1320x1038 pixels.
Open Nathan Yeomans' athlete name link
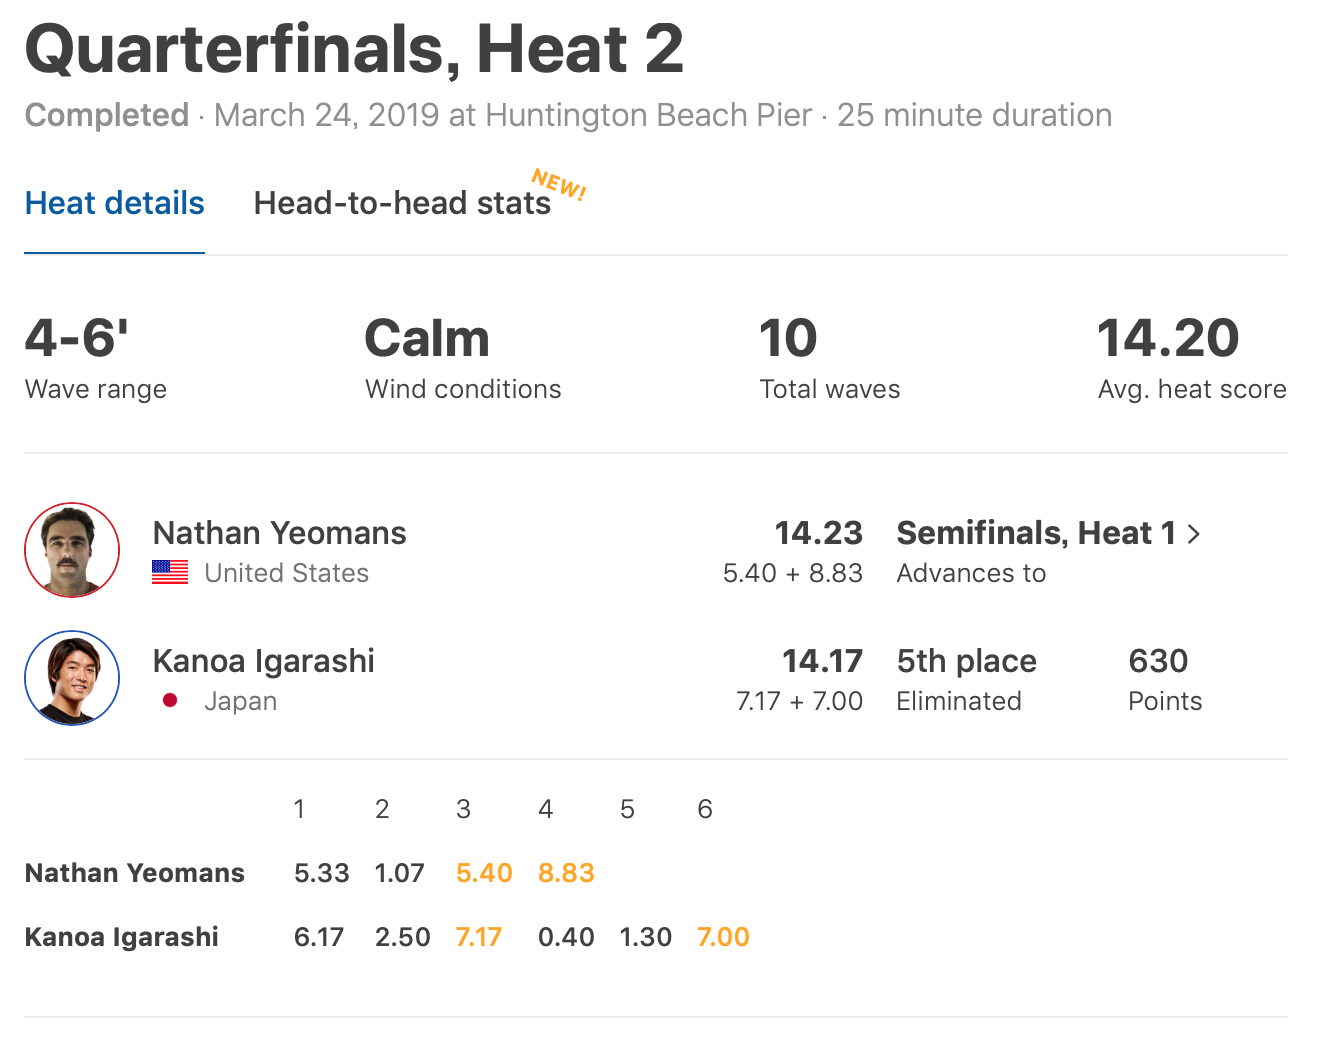(279, 533)
